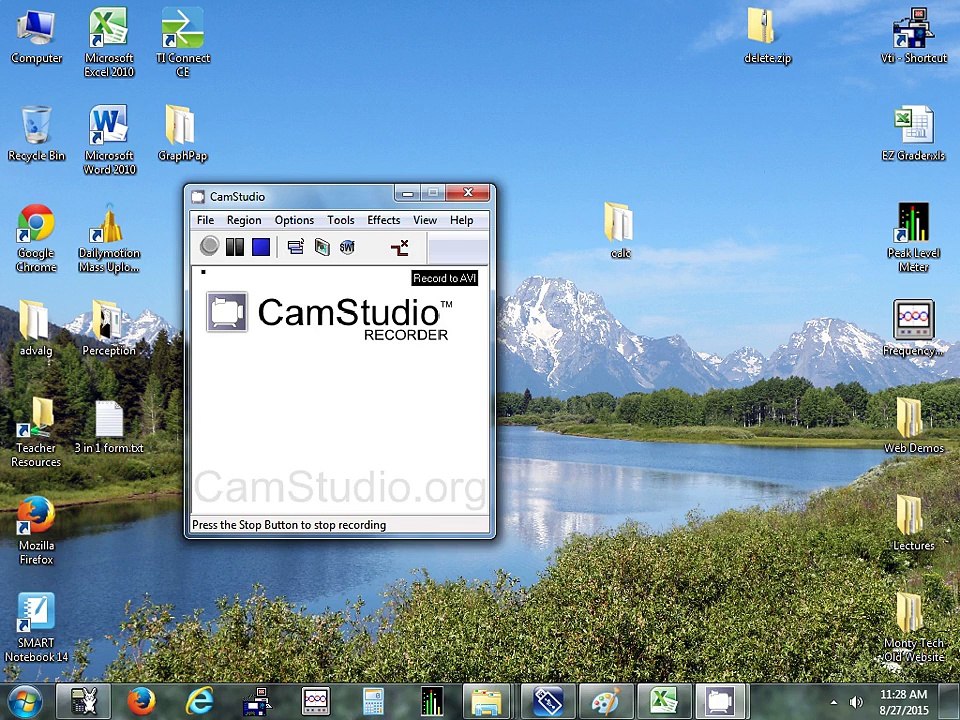Click the Peak Level Meter taskbar icon
The width and height of the screenshot is (960, 720).
[x=432, y=701]
